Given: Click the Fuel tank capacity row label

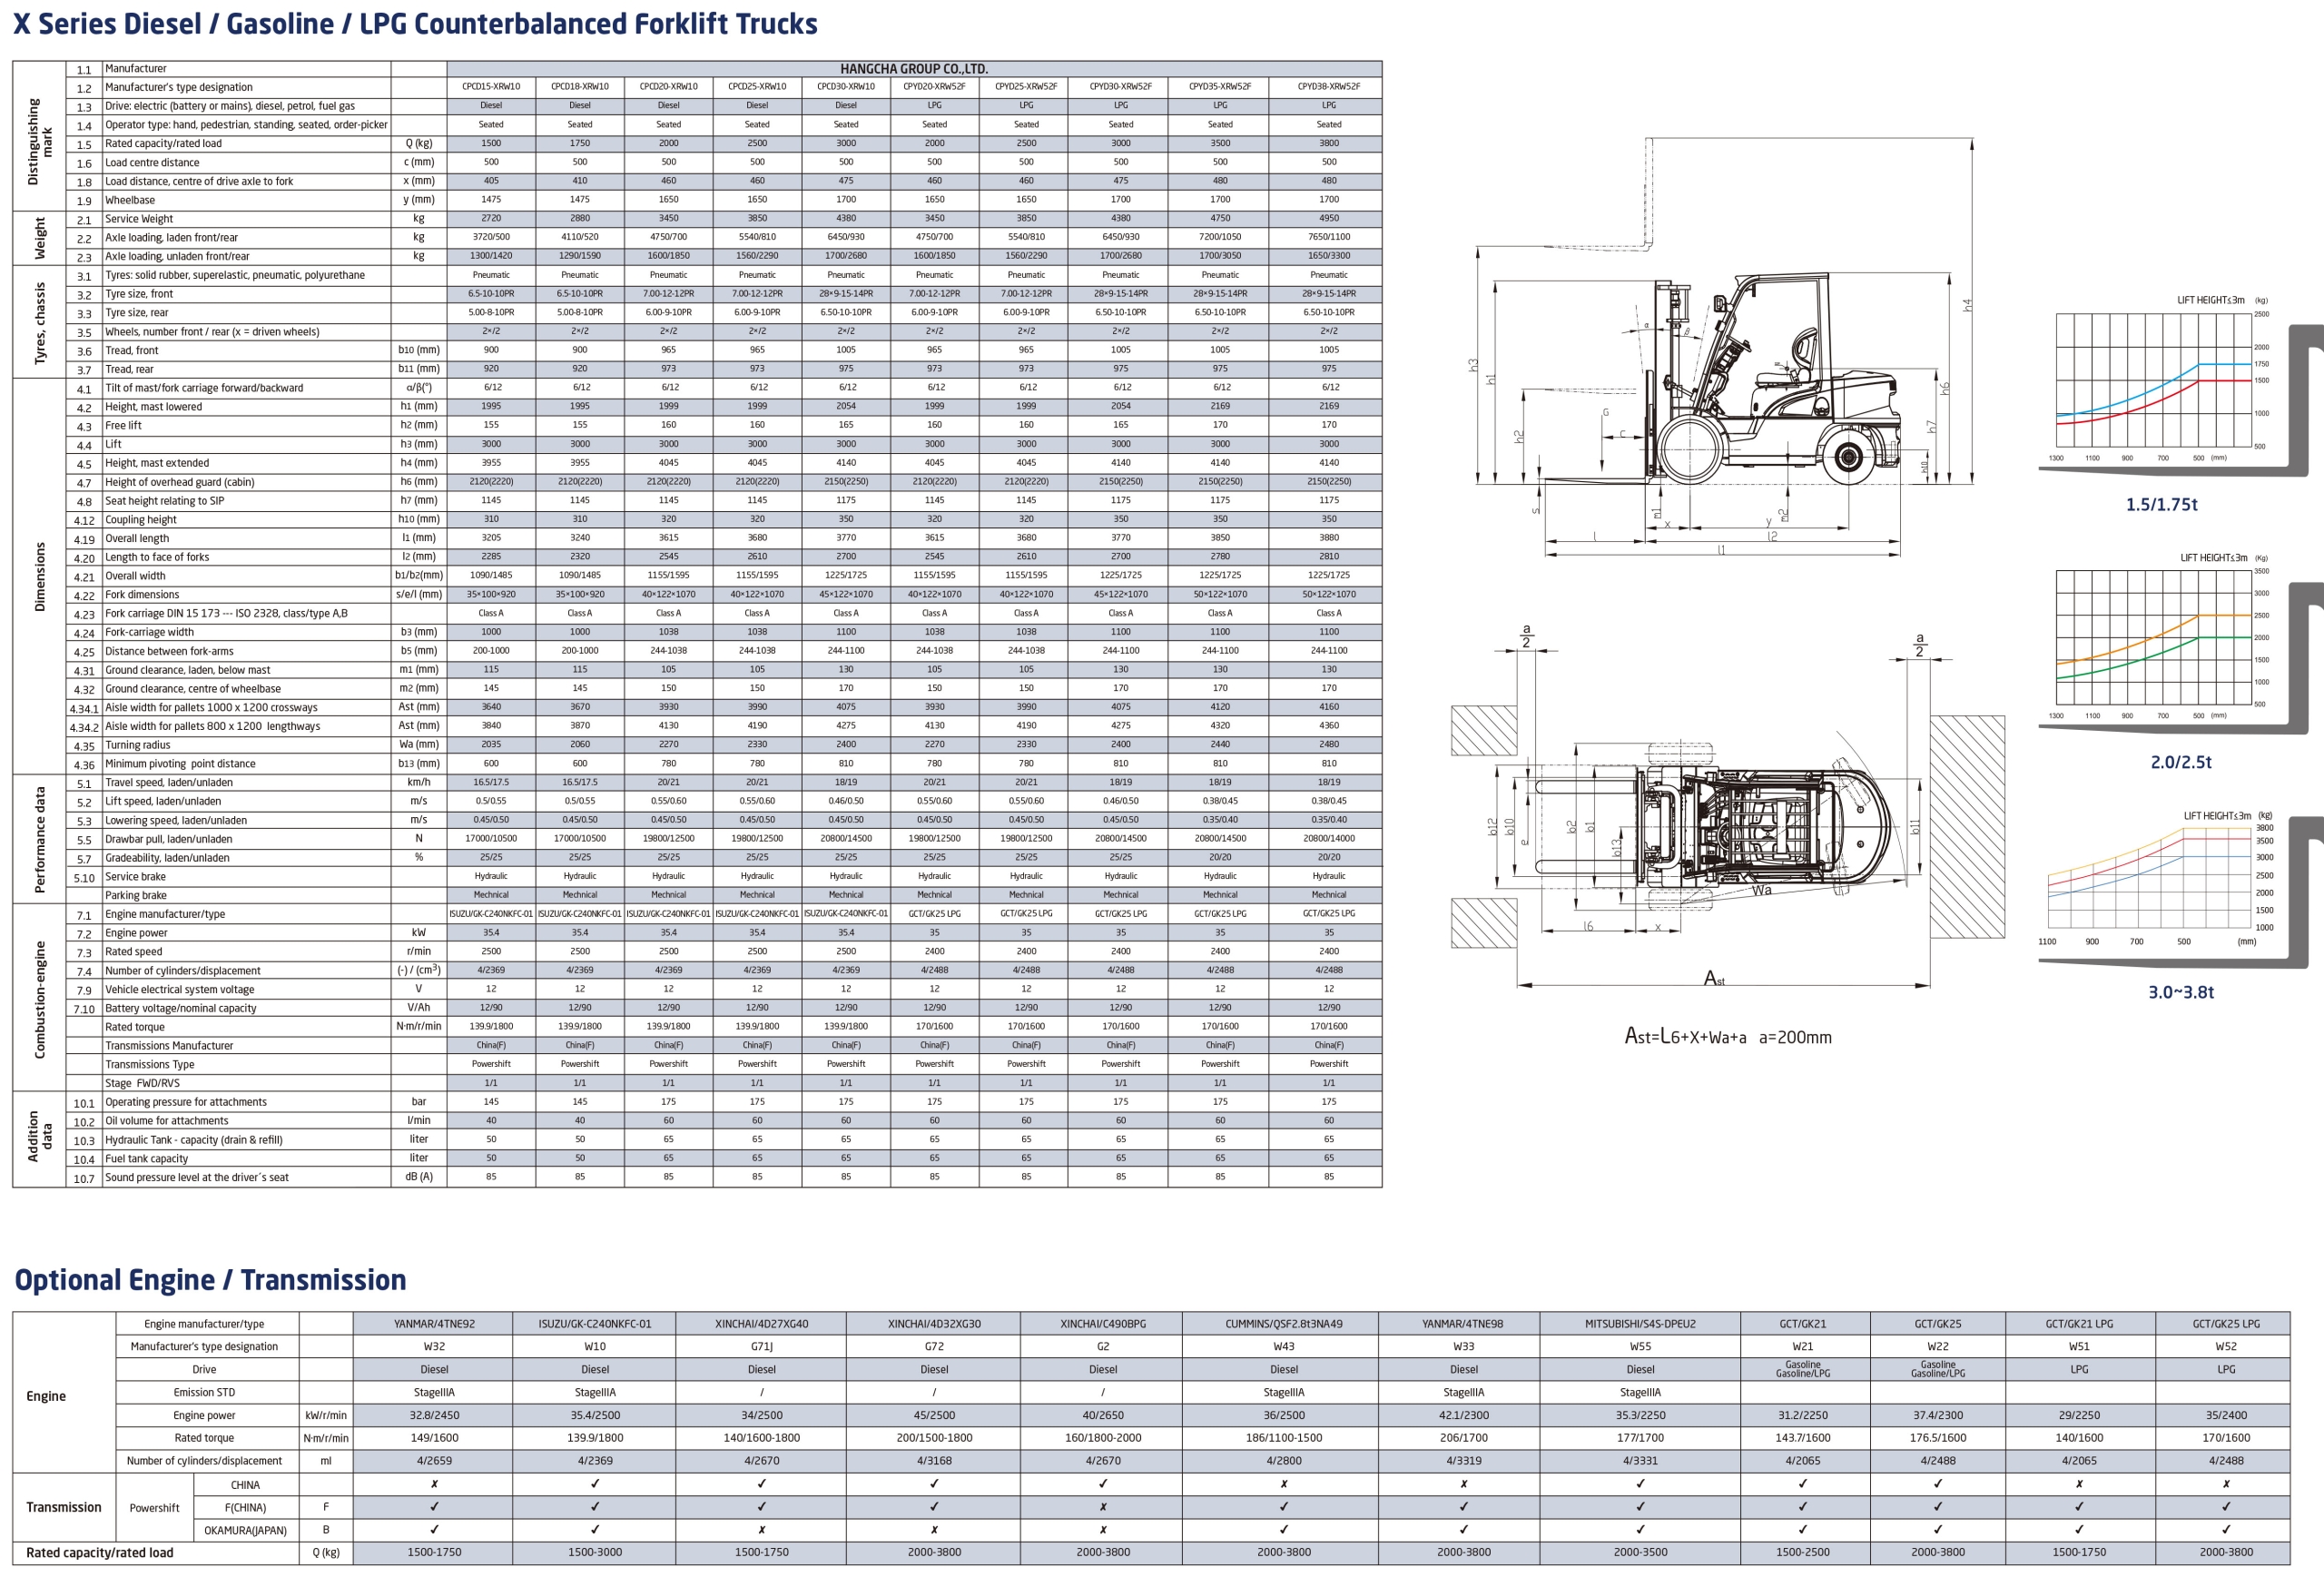Looking at the screenshot, I should (x=146, y=1159).
